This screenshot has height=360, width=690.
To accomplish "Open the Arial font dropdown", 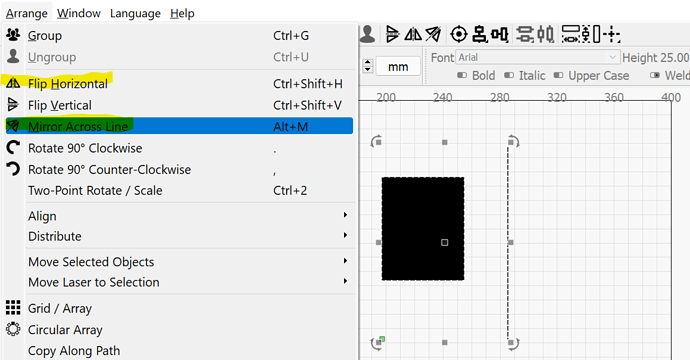I will pos(538,57).
